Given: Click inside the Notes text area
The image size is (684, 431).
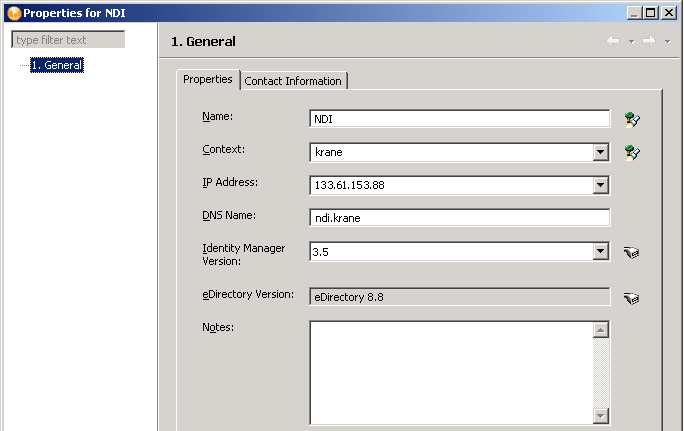Looking at the screenshot, I should click(451, 373).
